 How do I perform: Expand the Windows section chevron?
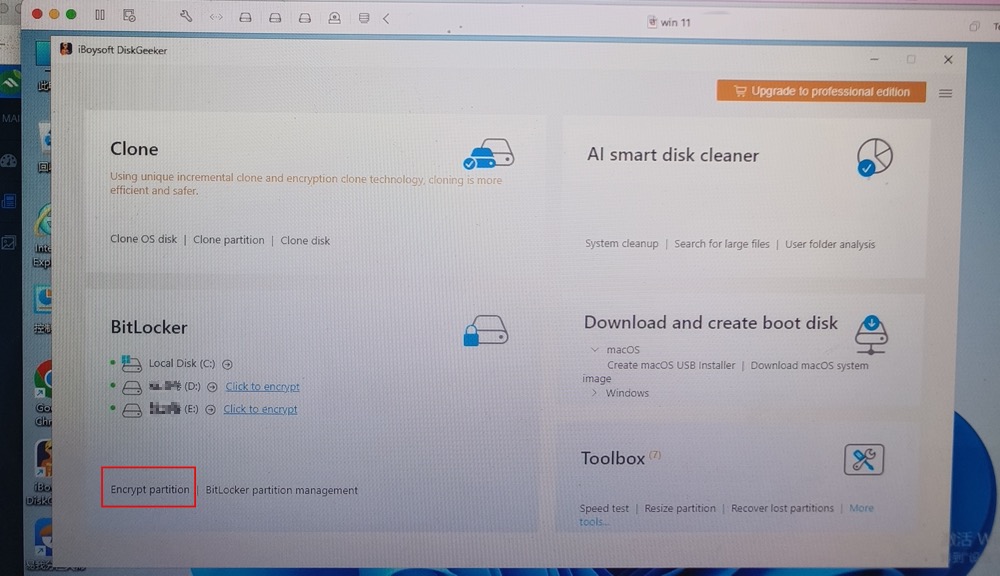point(594,393)
